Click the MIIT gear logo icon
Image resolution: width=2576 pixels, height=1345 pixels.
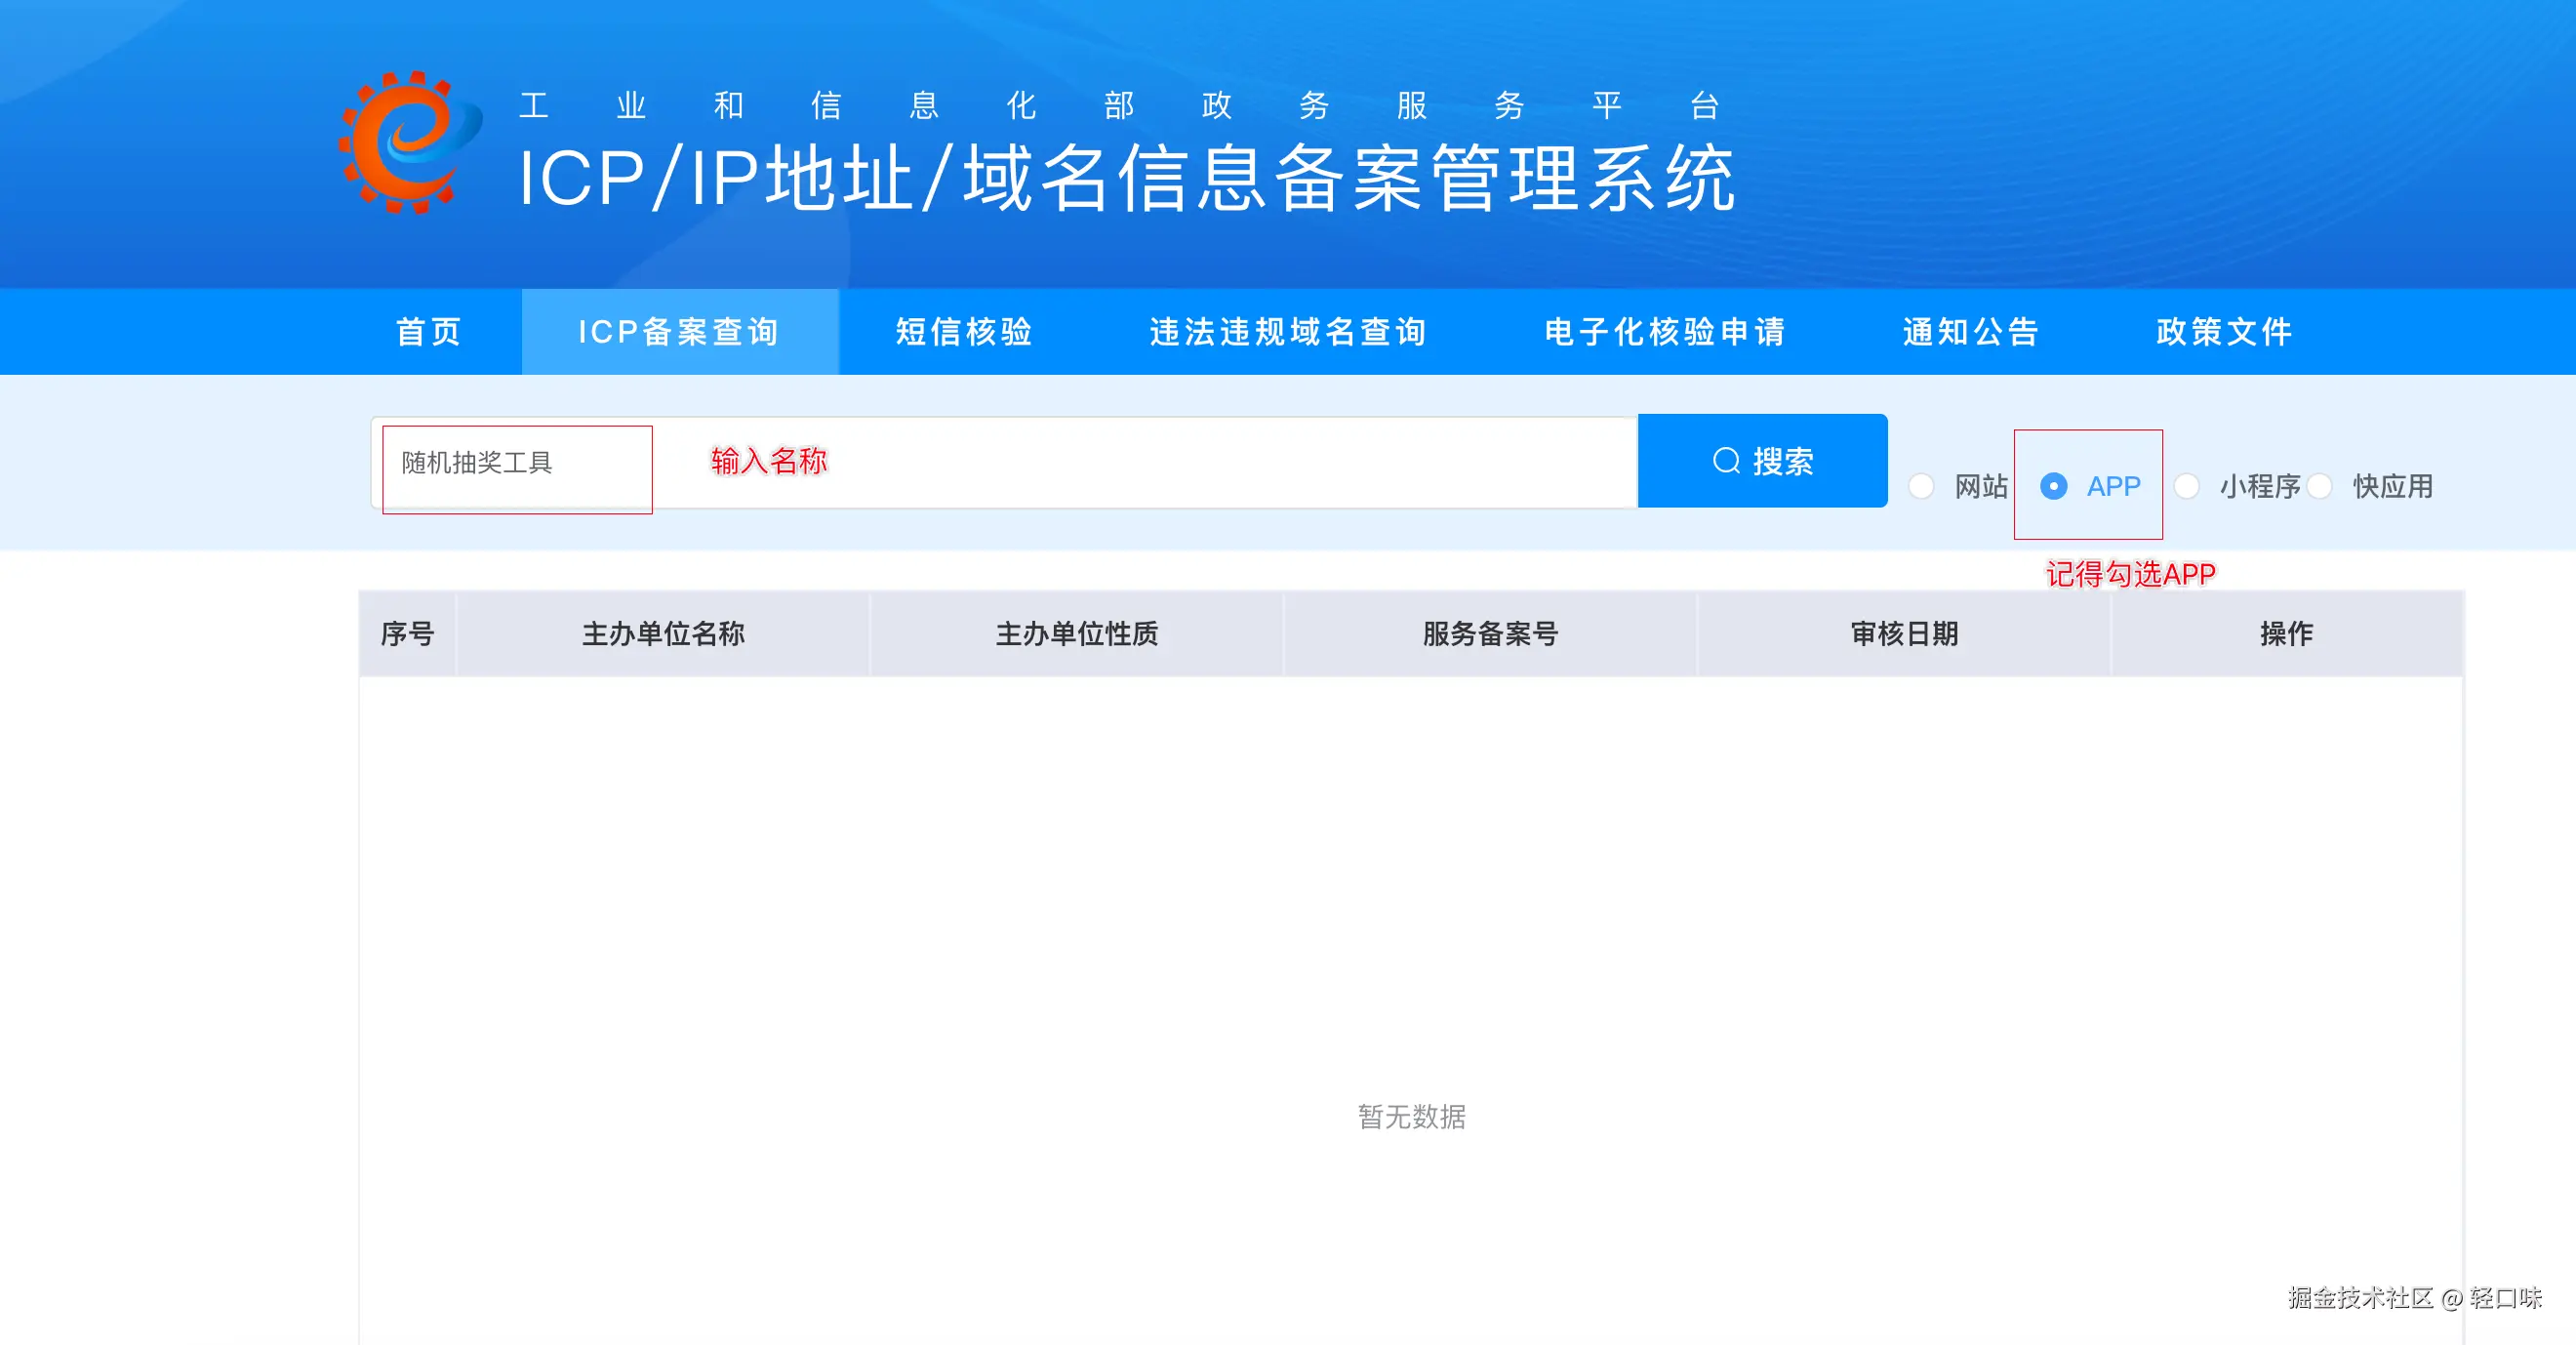pos(409,142)
